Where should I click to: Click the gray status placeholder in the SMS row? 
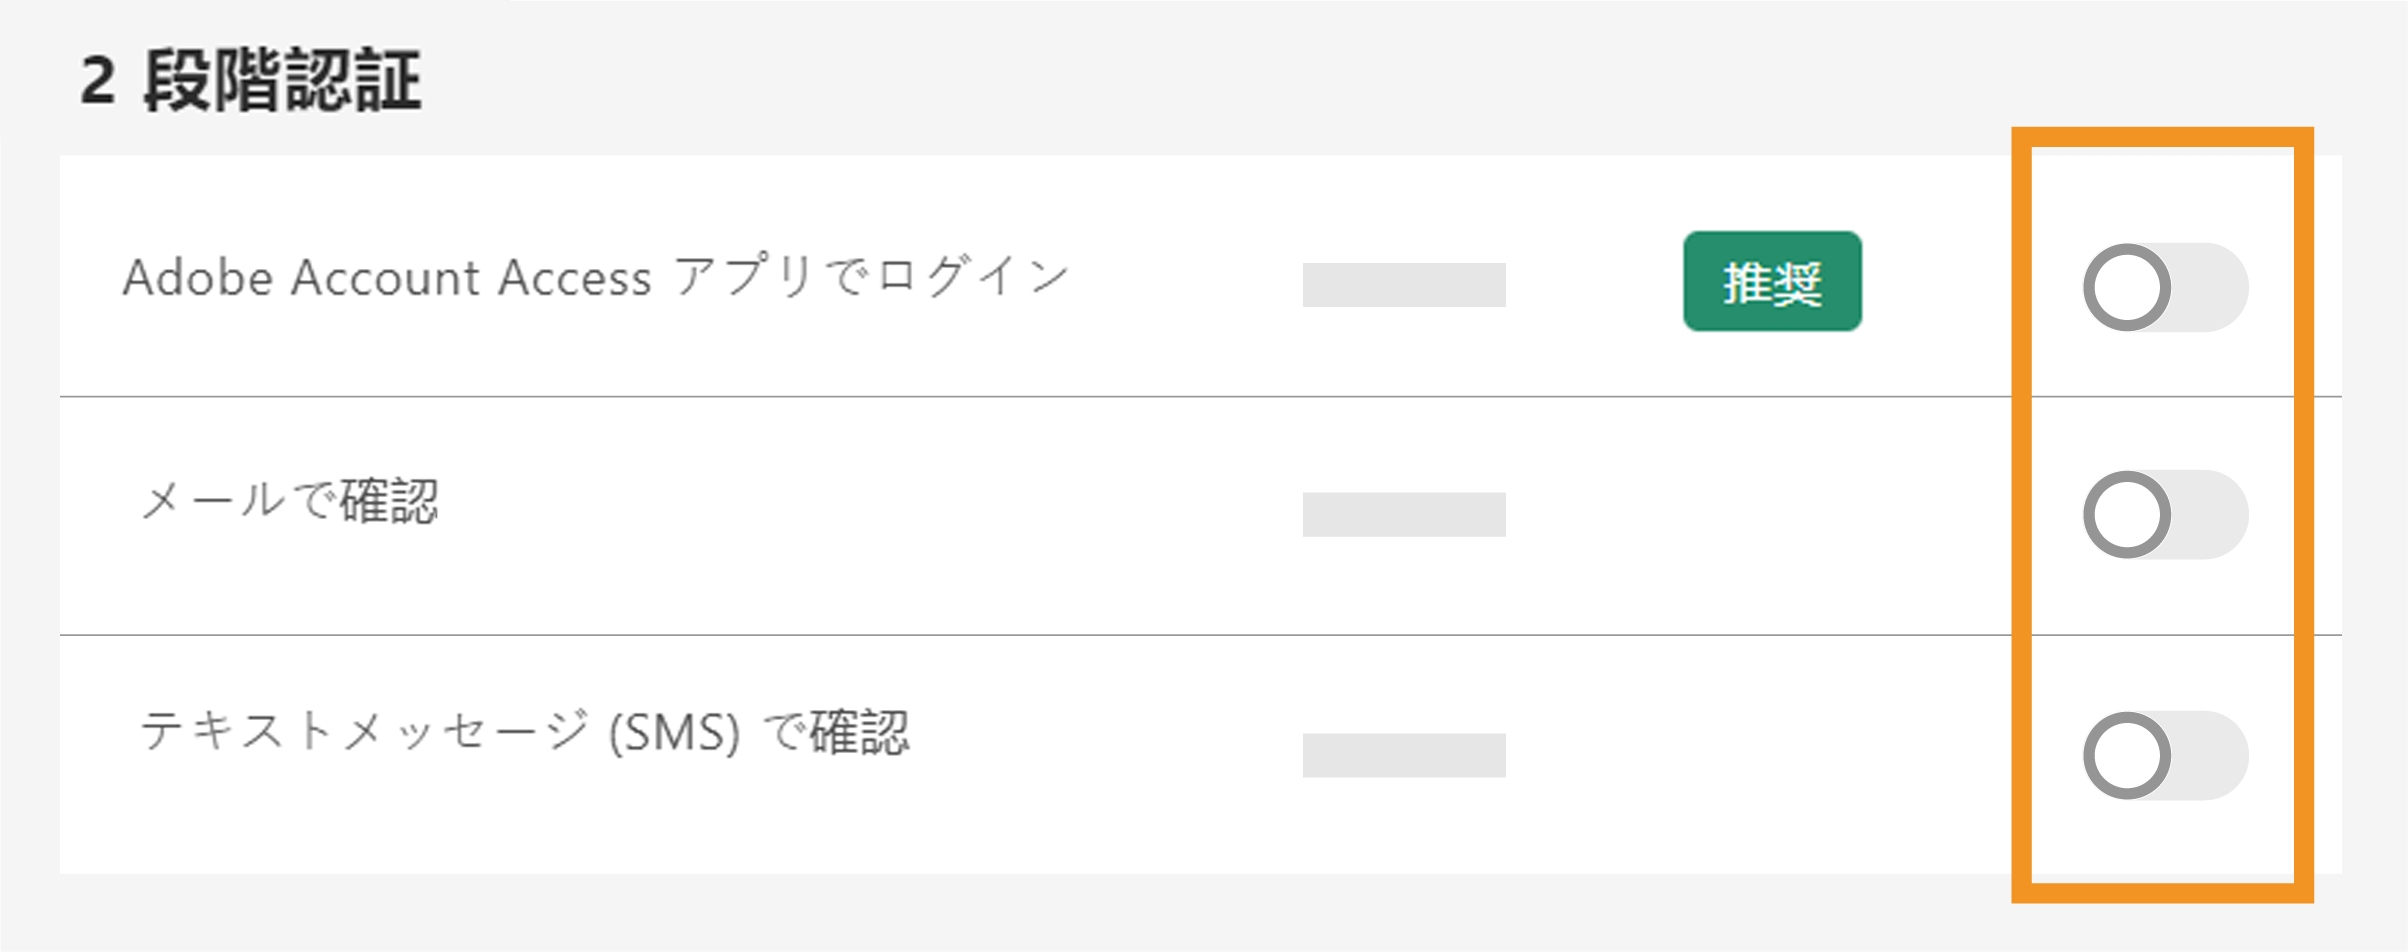tap(1404, 755)
